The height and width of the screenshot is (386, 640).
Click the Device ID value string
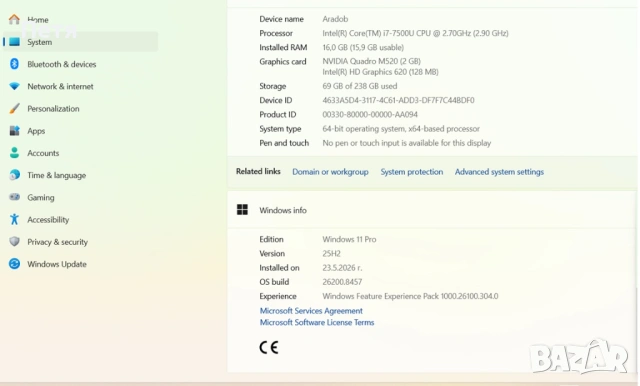[x=398, y=100]
